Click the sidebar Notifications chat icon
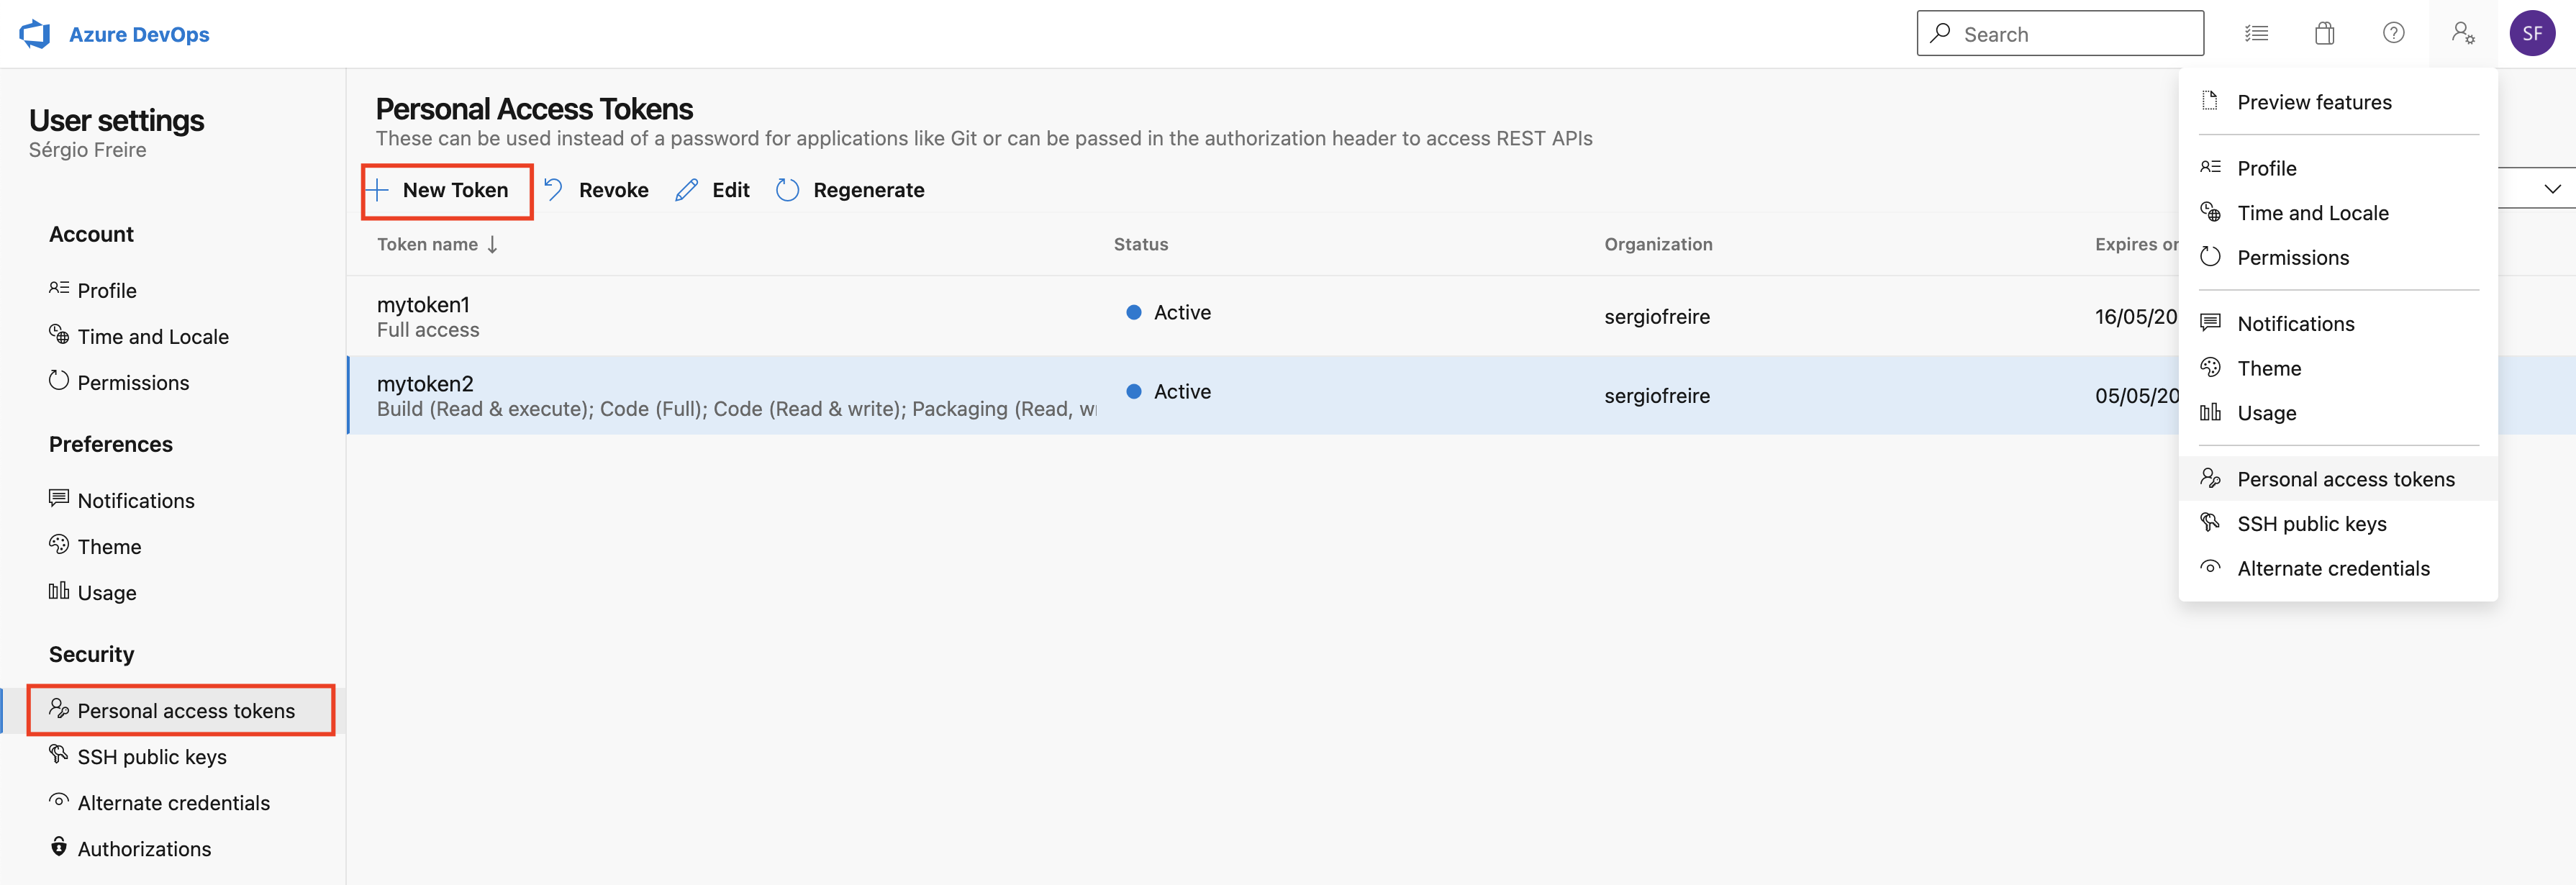 pyautogui.click(x=59, y=499)
